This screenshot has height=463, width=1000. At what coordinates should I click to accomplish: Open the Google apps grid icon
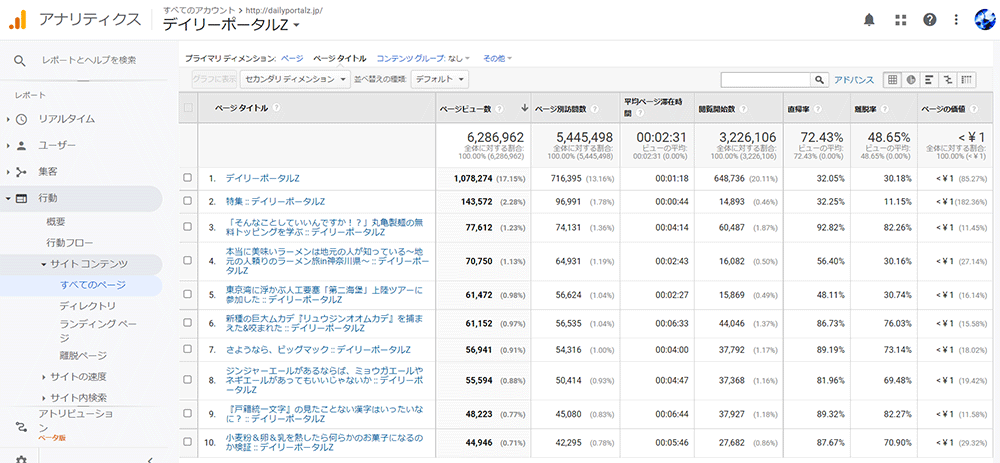coord(901,20)
